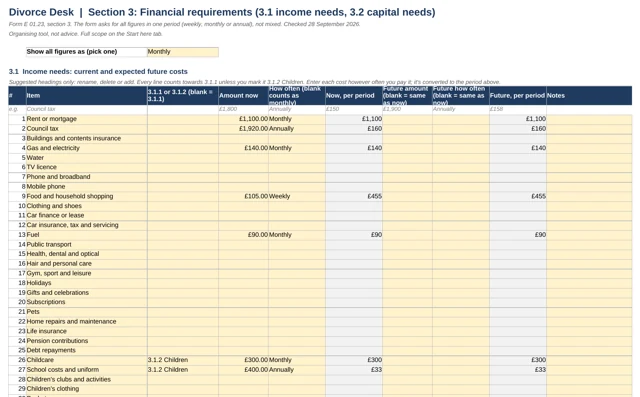Click the 'Debt repayments' item cell

[x=87, y=350]
